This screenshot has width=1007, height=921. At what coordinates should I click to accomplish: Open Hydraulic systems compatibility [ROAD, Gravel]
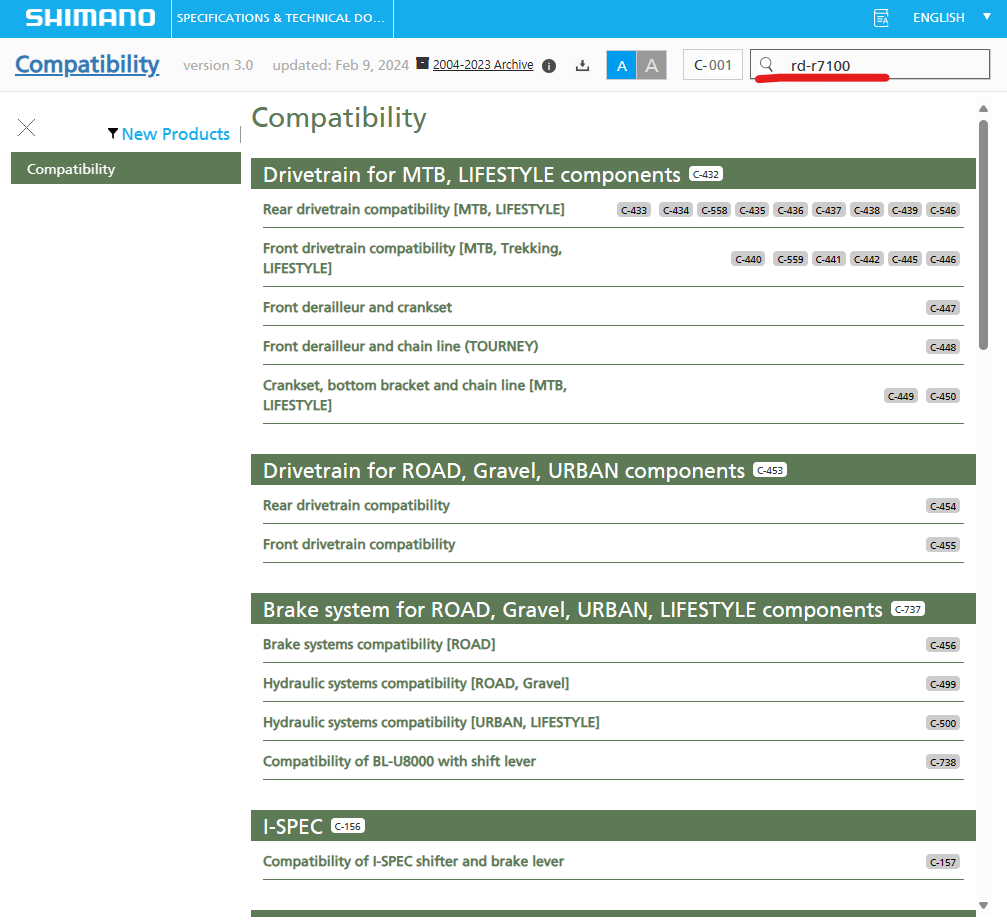coord(416,683)
